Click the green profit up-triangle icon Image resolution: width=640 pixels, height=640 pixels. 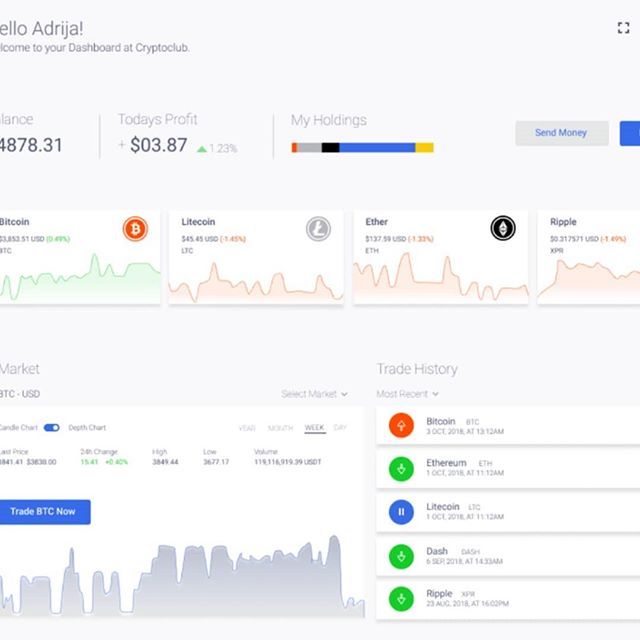point(202,149)
